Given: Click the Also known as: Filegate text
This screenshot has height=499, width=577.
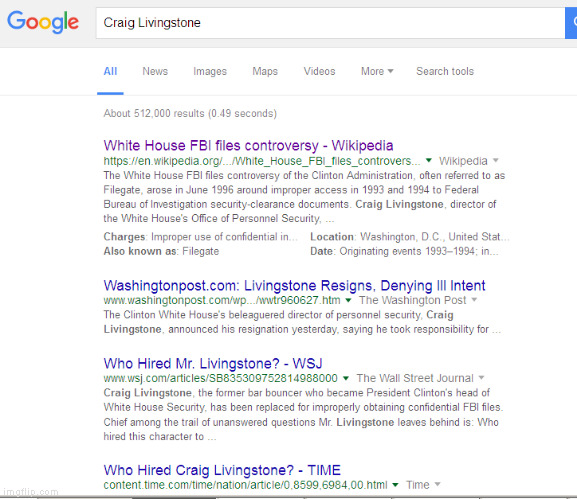Looking at the screenshot, I should pos(161,251).
